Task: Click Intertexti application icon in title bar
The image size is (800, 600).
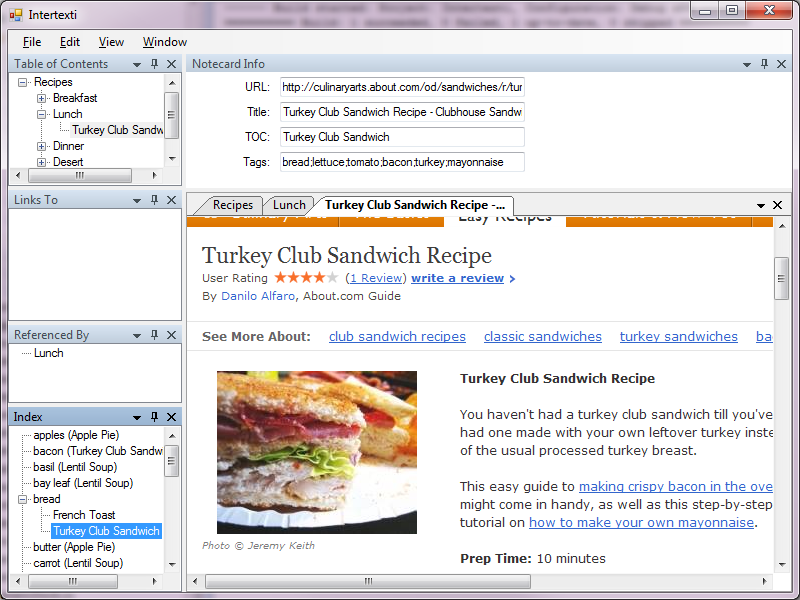Action: click(16, 15)
